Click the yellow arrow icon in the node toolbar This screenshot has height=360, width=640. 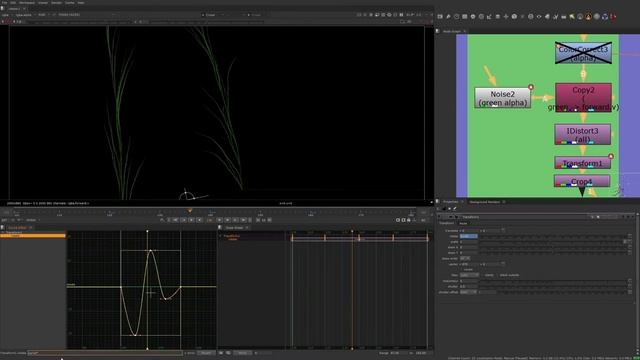click(x=572, y=17)
